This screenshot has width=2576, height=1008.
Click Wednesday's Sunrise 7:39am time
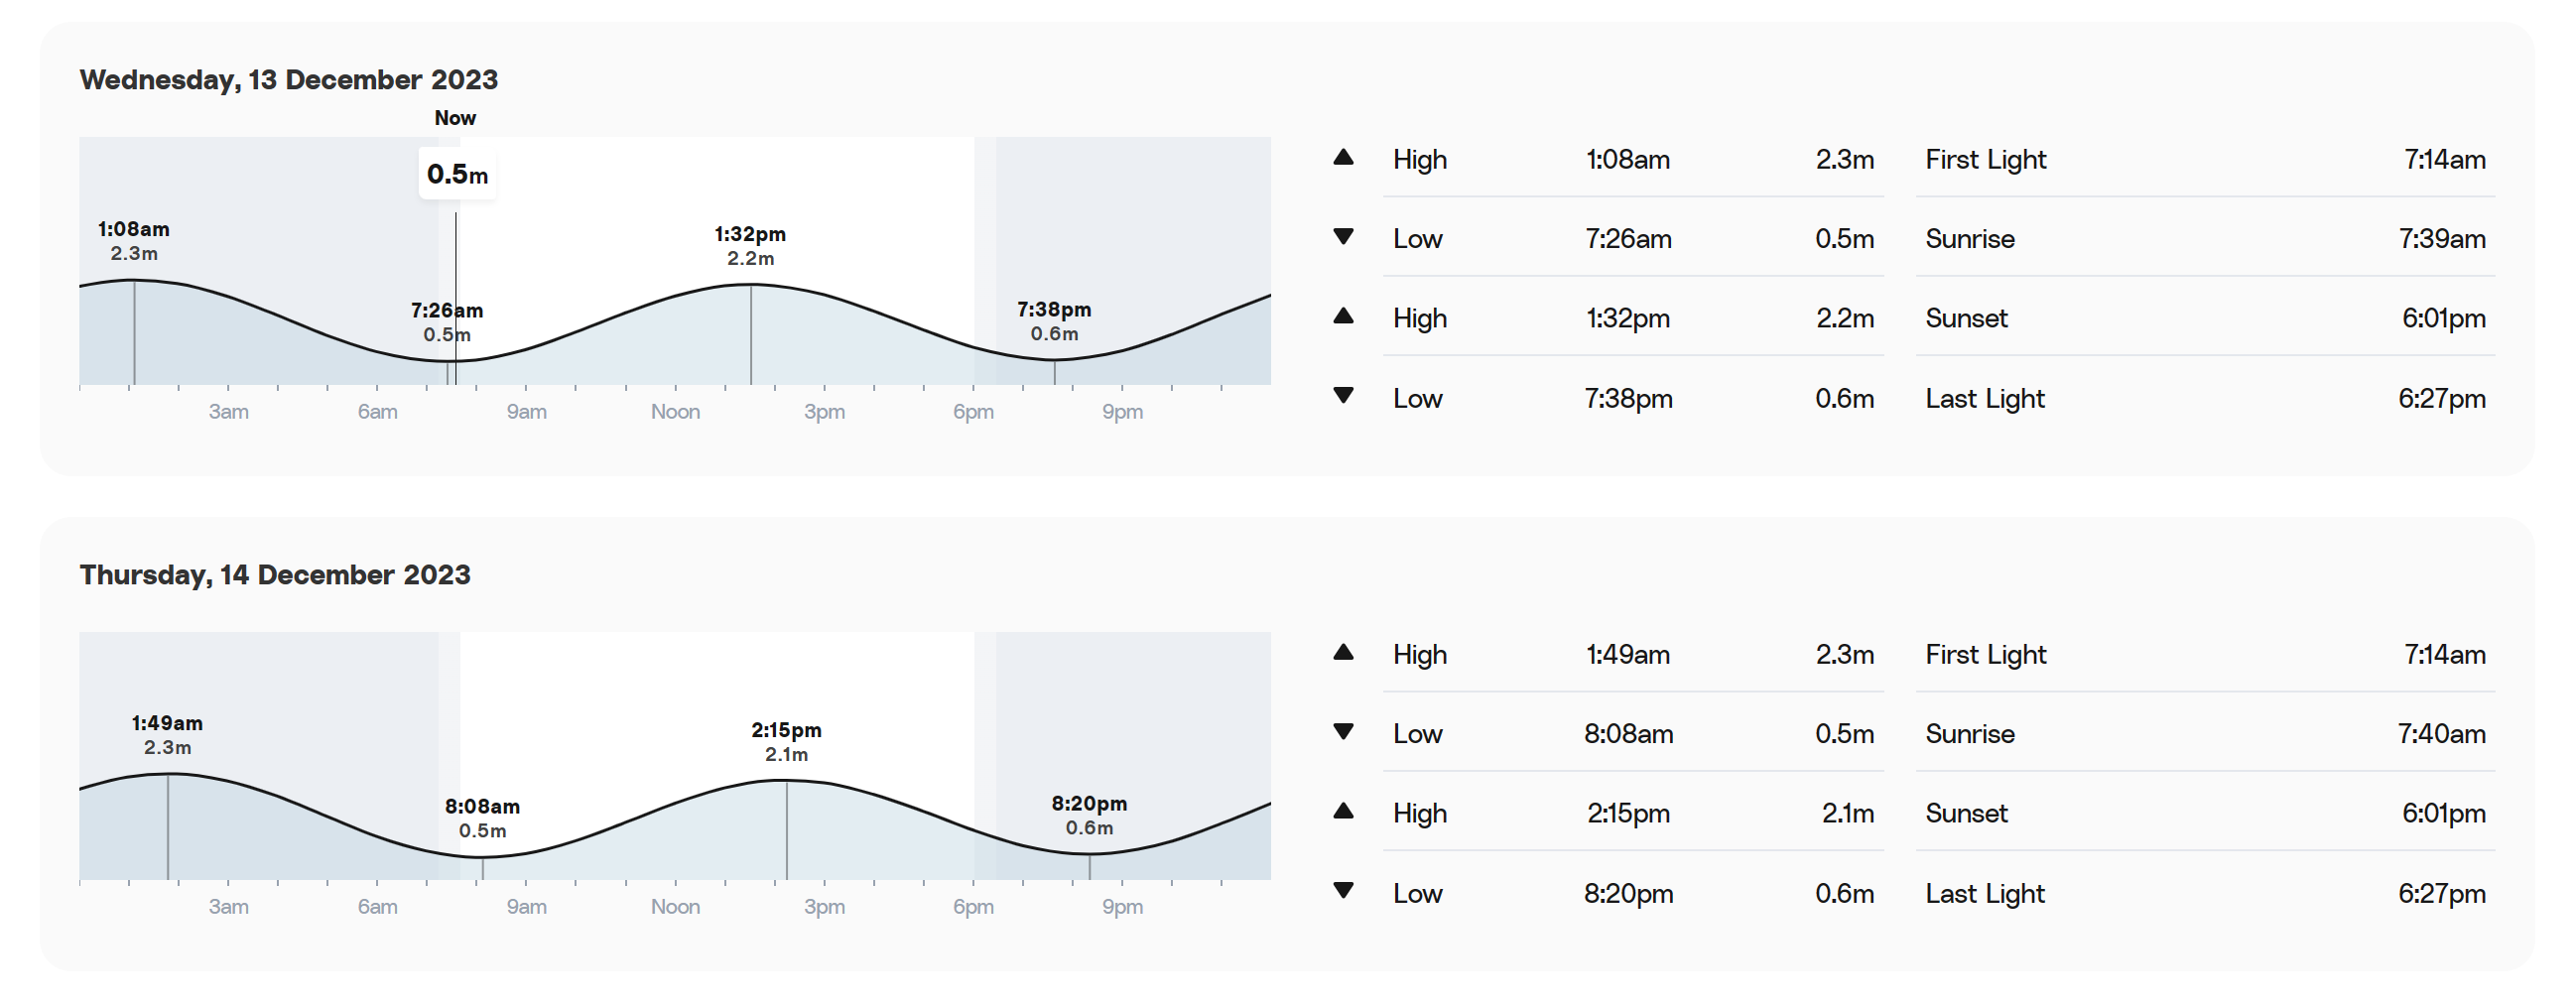point(2441,239)
